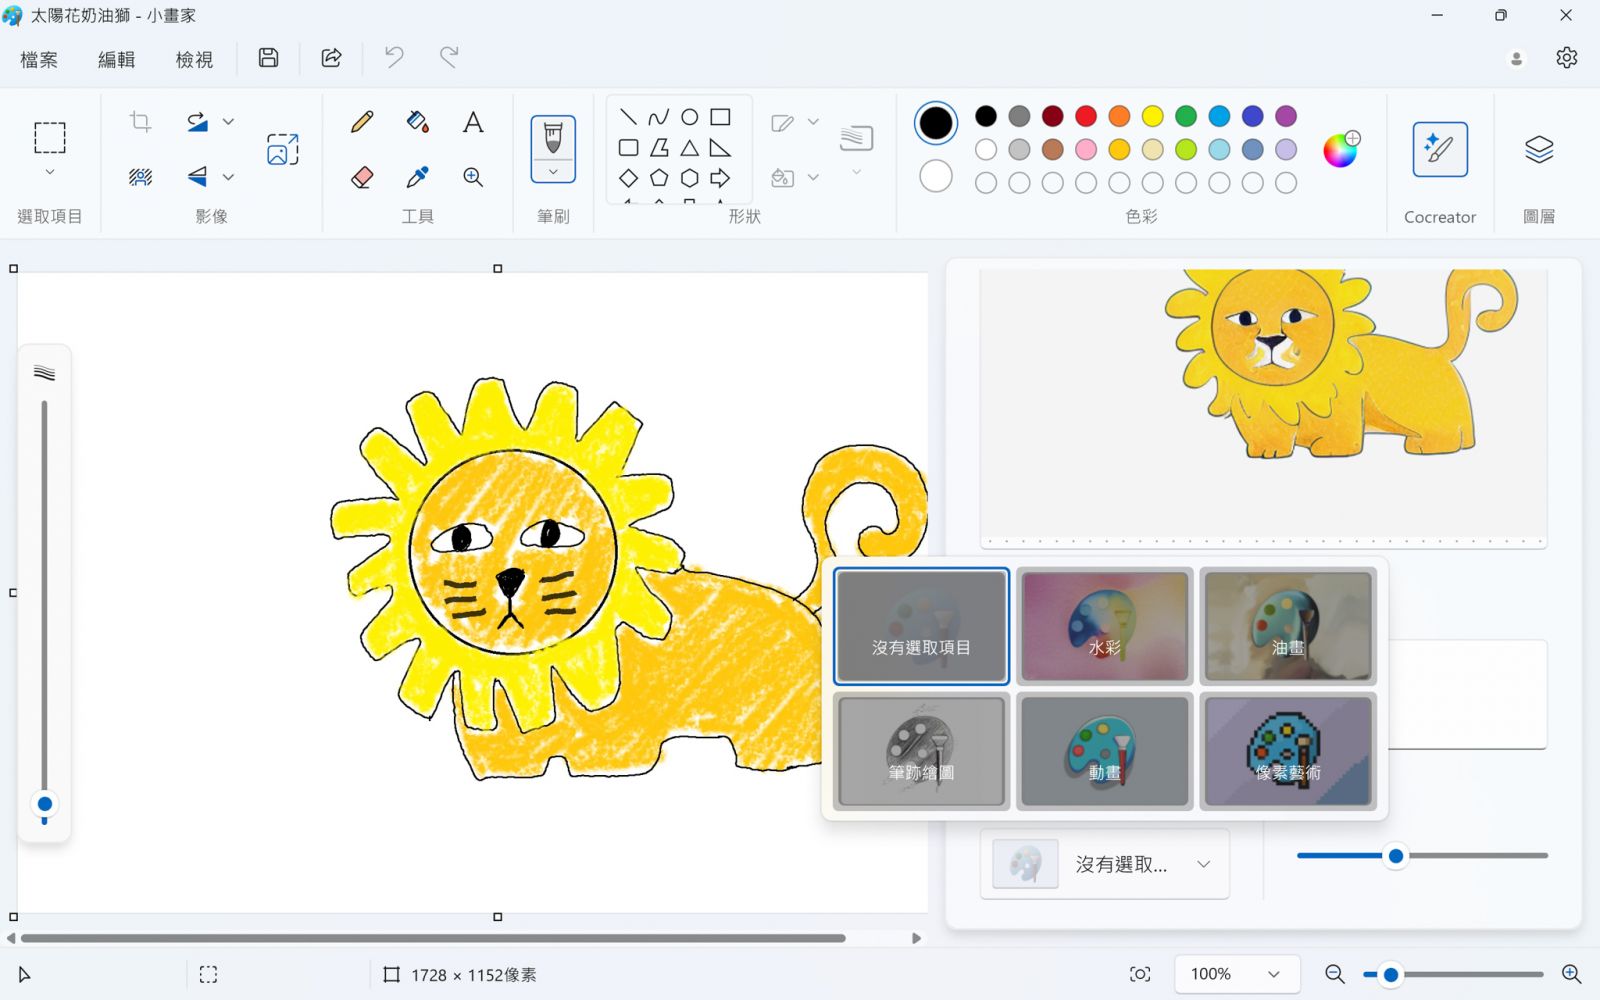Screen dimensions: 1600x1000
Task: Expand the flip options chevron
Action: pyautogui.click(x=228, y=177)
